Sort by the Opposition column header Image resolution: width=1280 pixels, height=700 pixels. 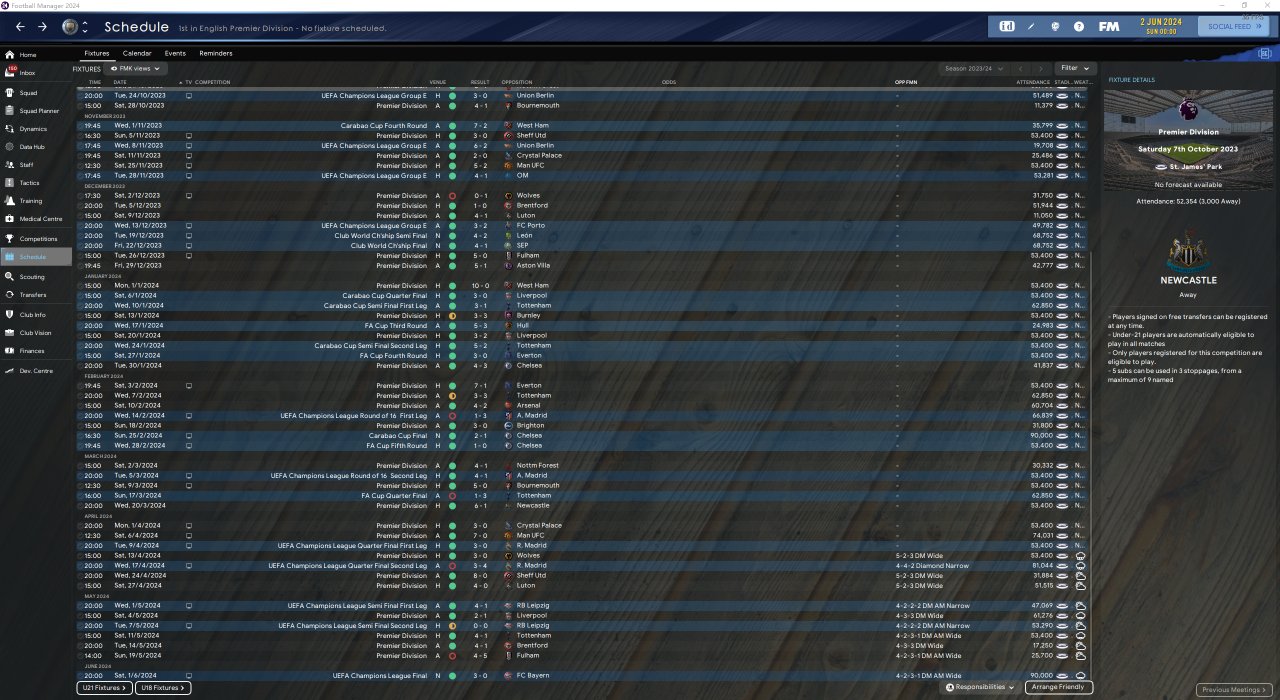pyautogui.click(x=517, y=82)
